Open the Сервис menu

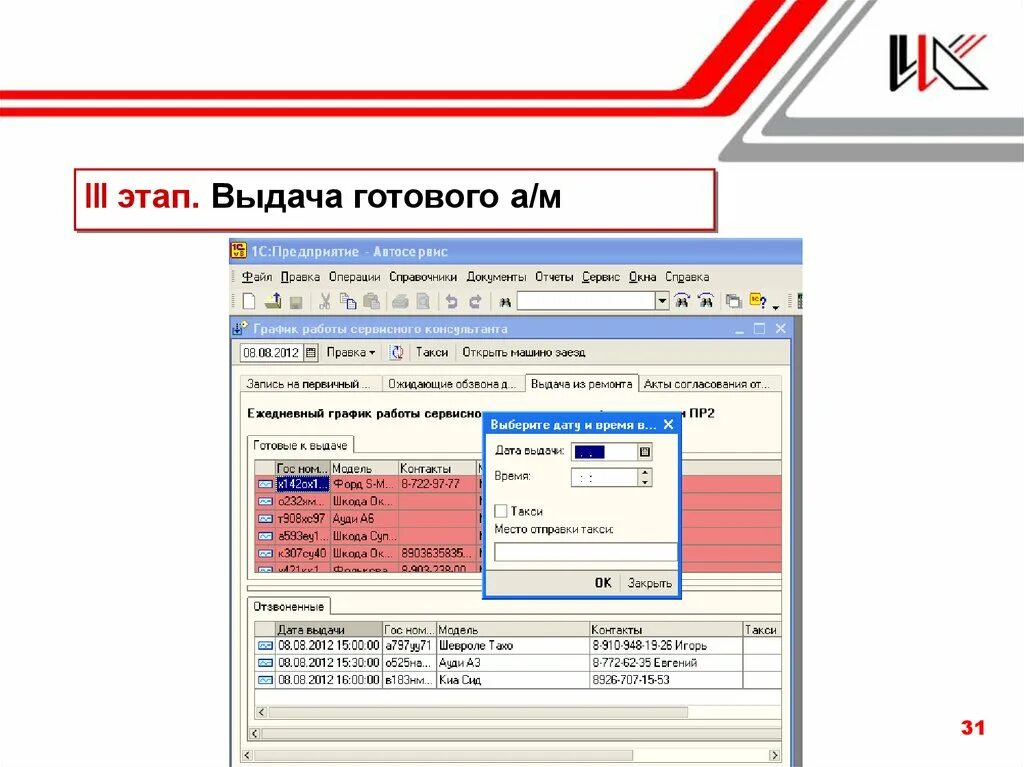601,277
